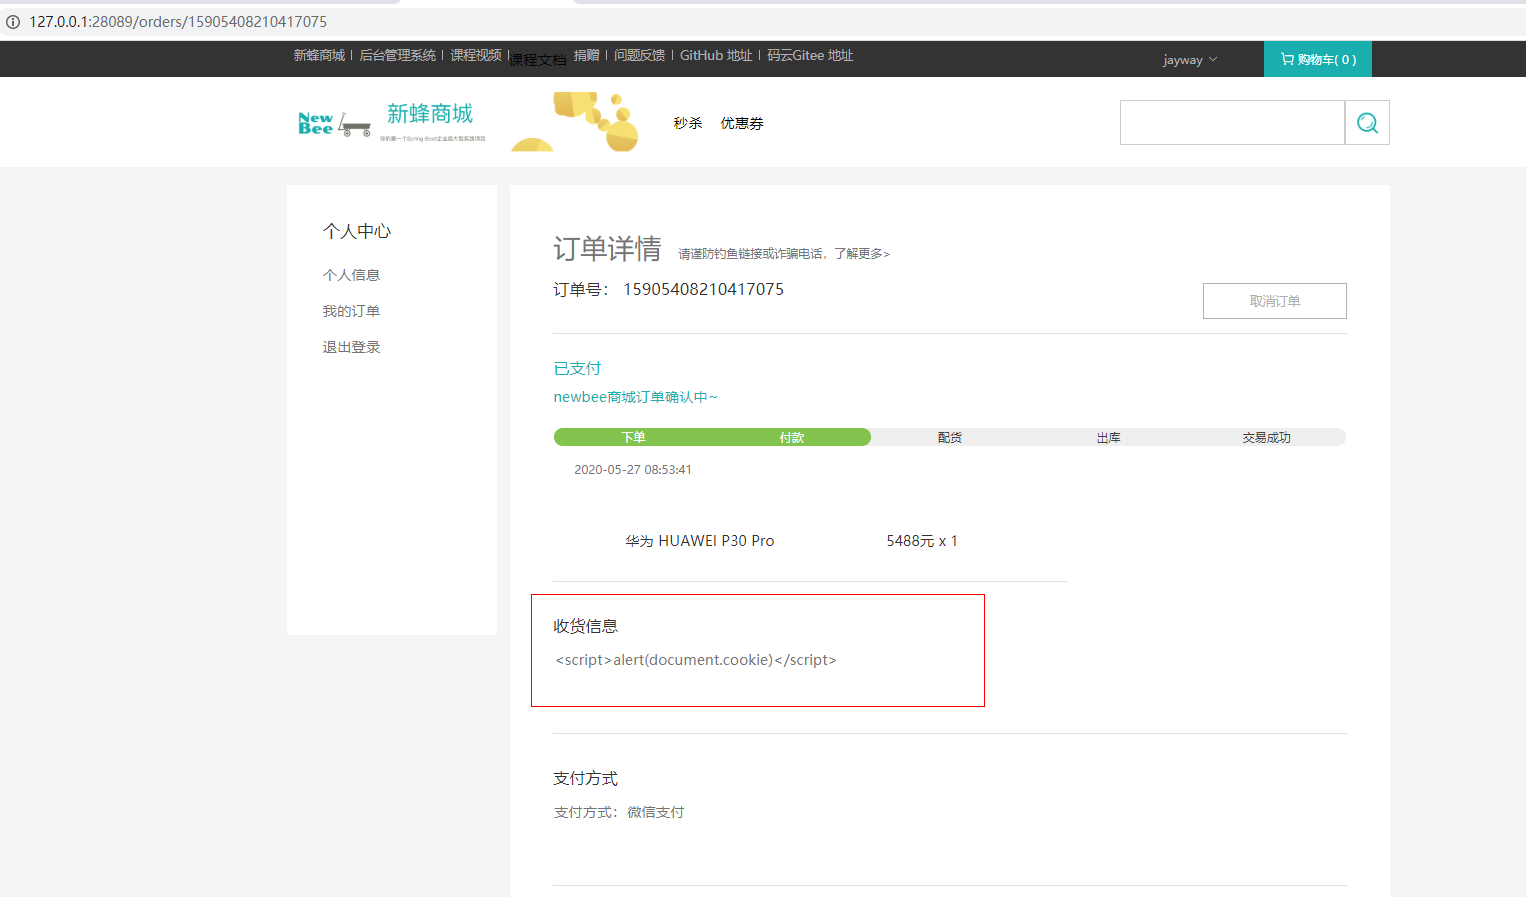The width and height of the screenshot is (1526, 897).
Task: Click 付款 step in progress bar
Action: click(792, 437)
